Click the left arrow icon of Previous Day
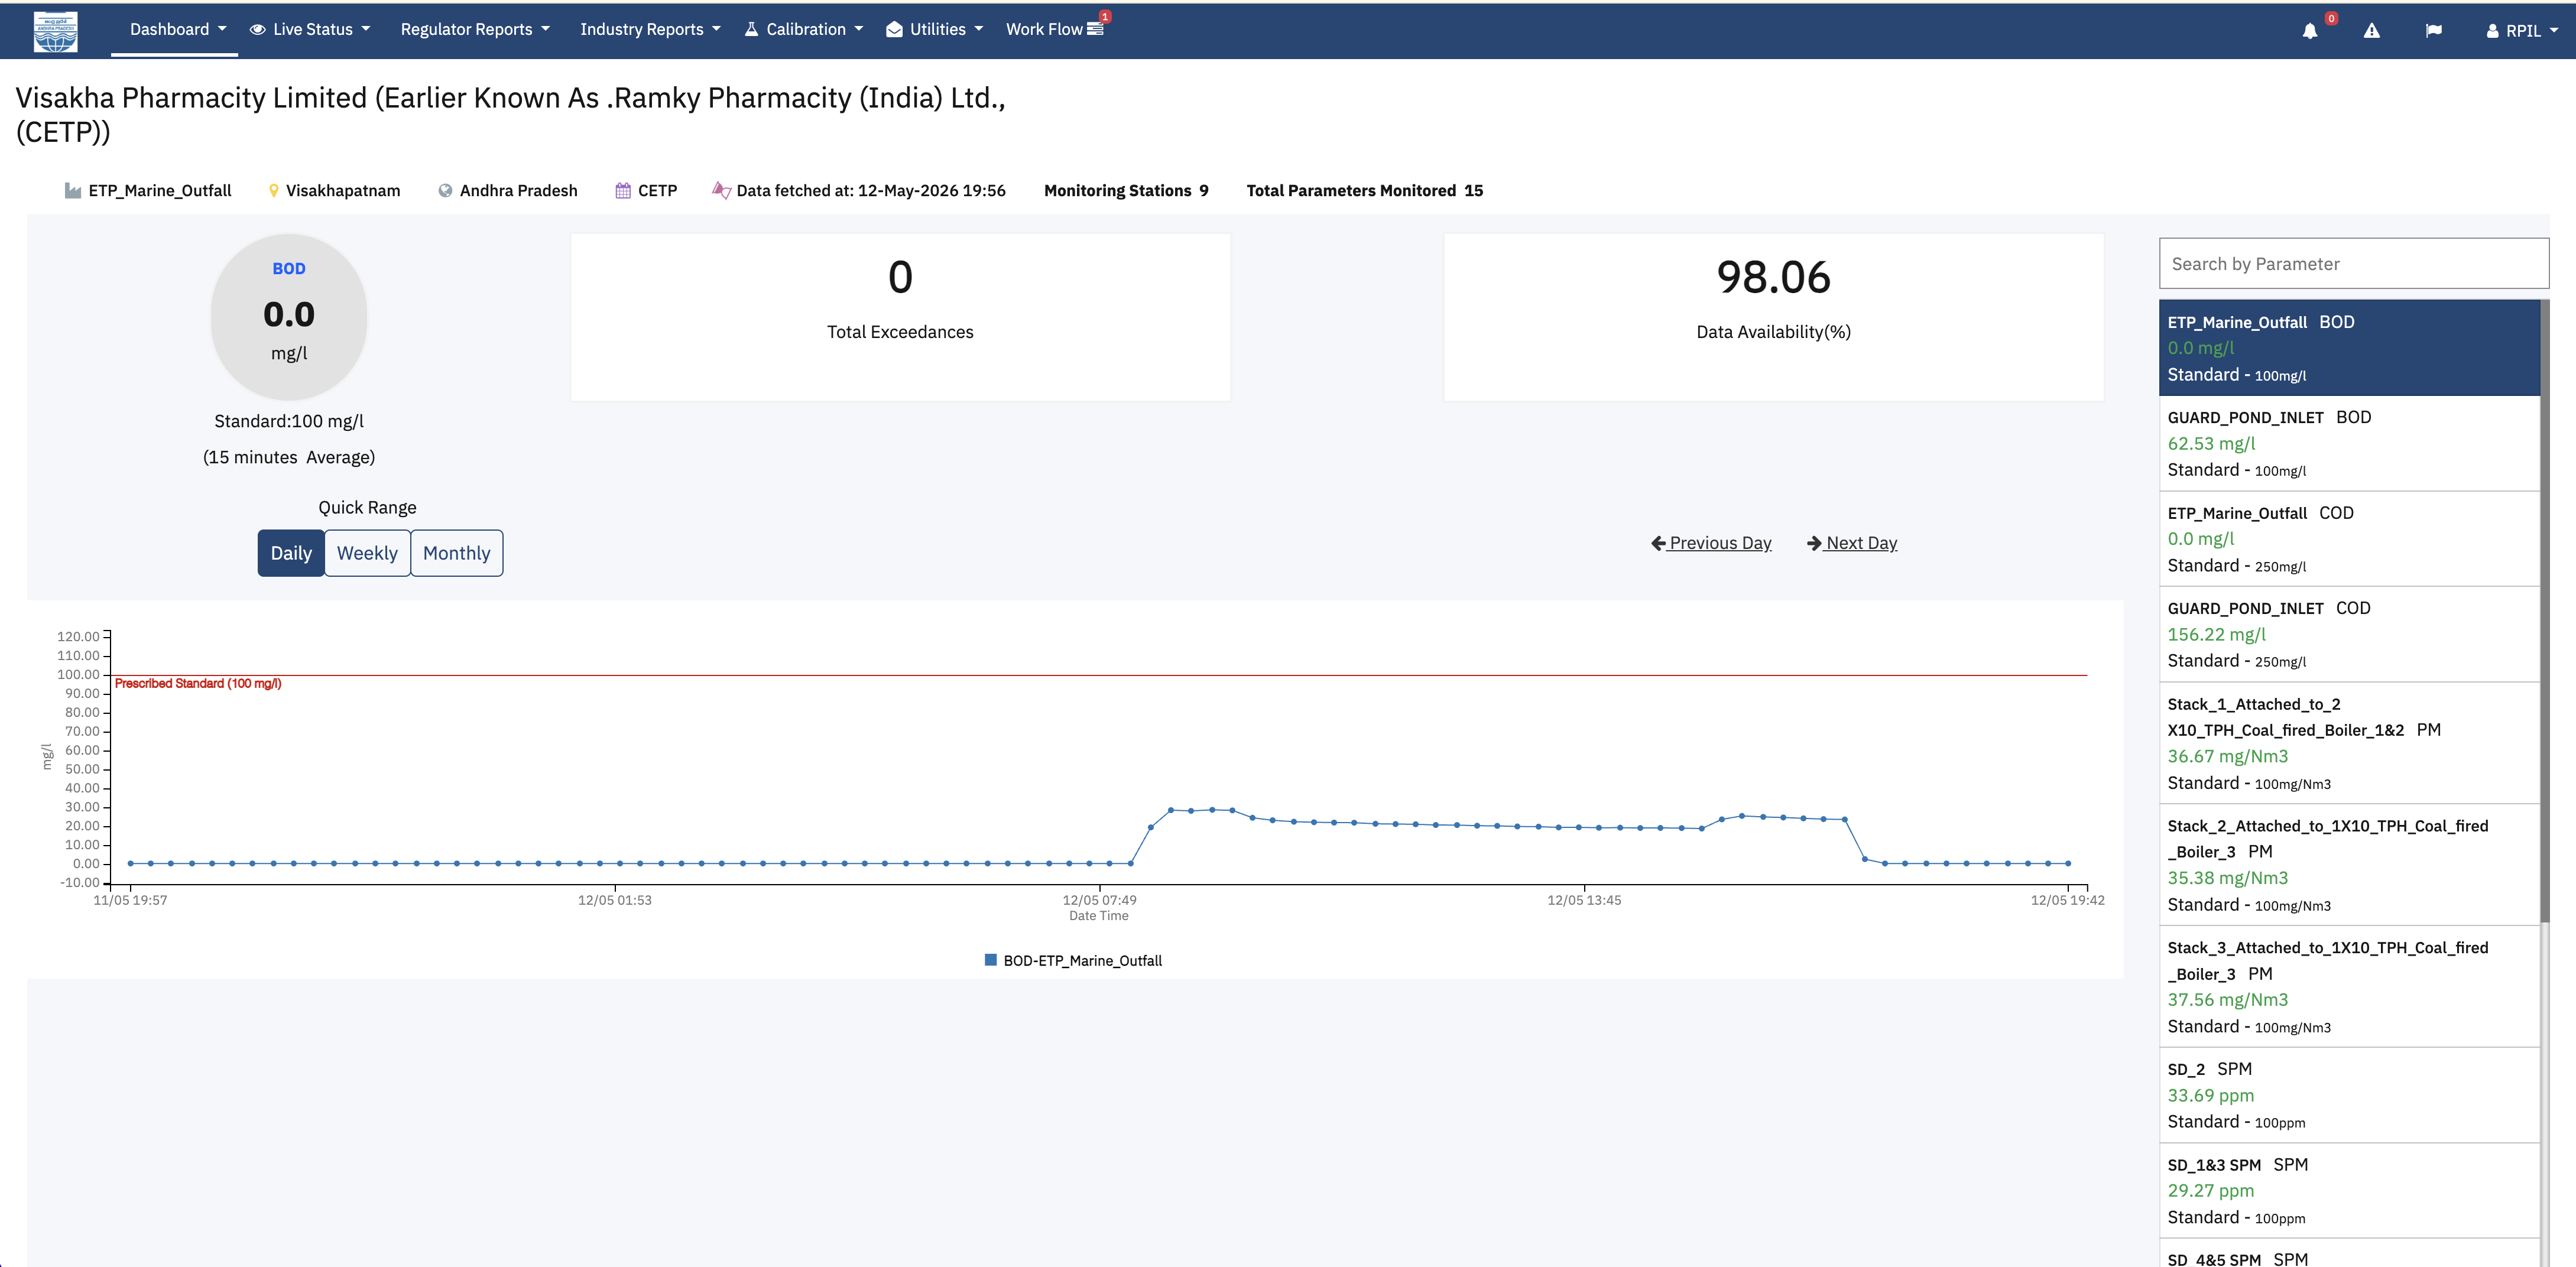Viewport: 2576px width, 1267px height. 1658,543
